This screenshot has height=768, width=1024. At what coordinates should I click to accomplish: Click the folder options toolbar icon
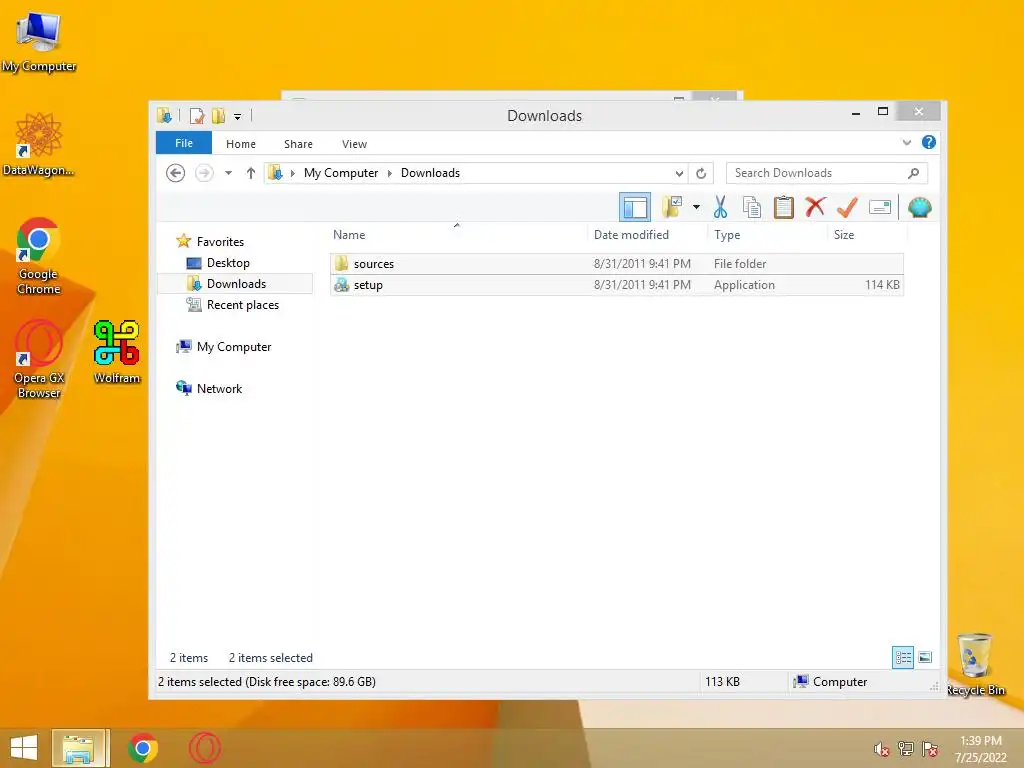coord(672,208)
